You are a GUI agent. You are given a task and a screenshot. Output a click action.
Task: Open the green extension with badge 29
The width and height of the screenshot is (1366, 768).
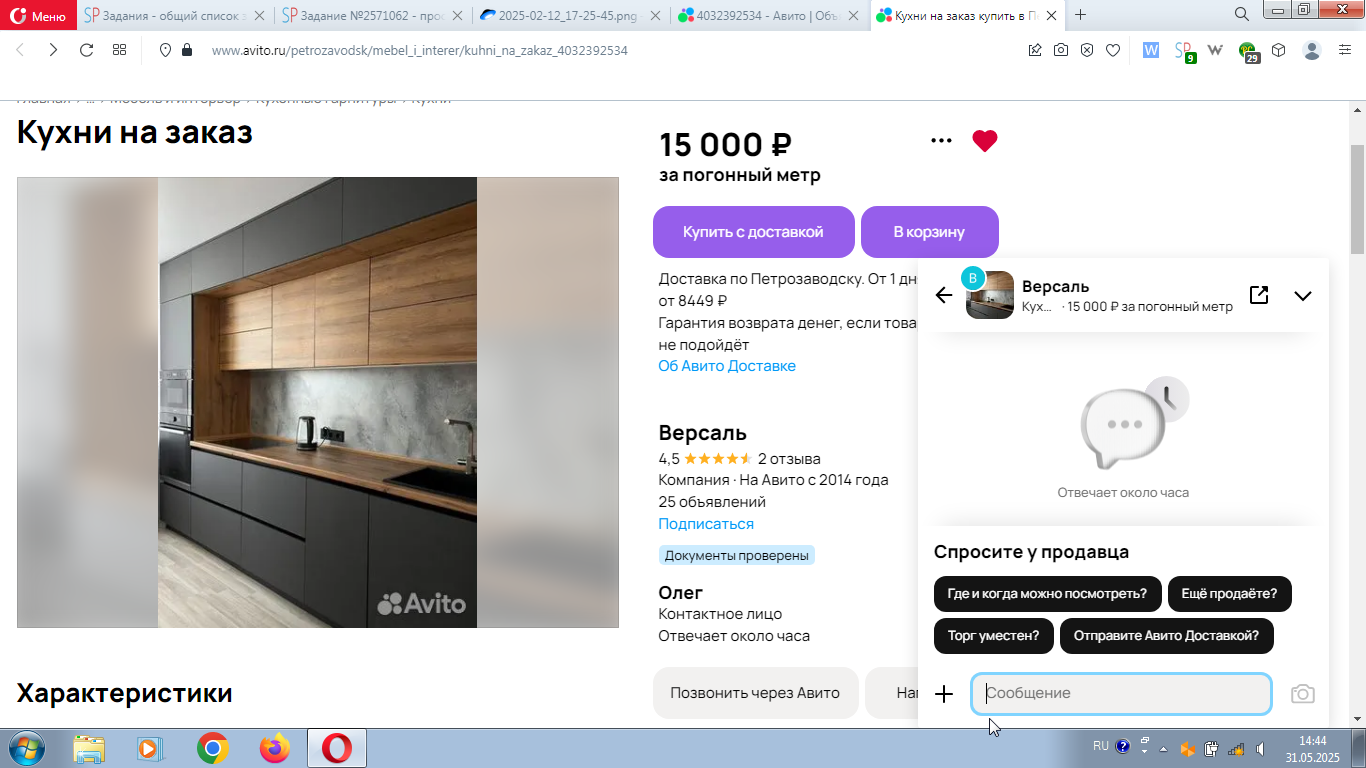click(x=1249, y=52)
